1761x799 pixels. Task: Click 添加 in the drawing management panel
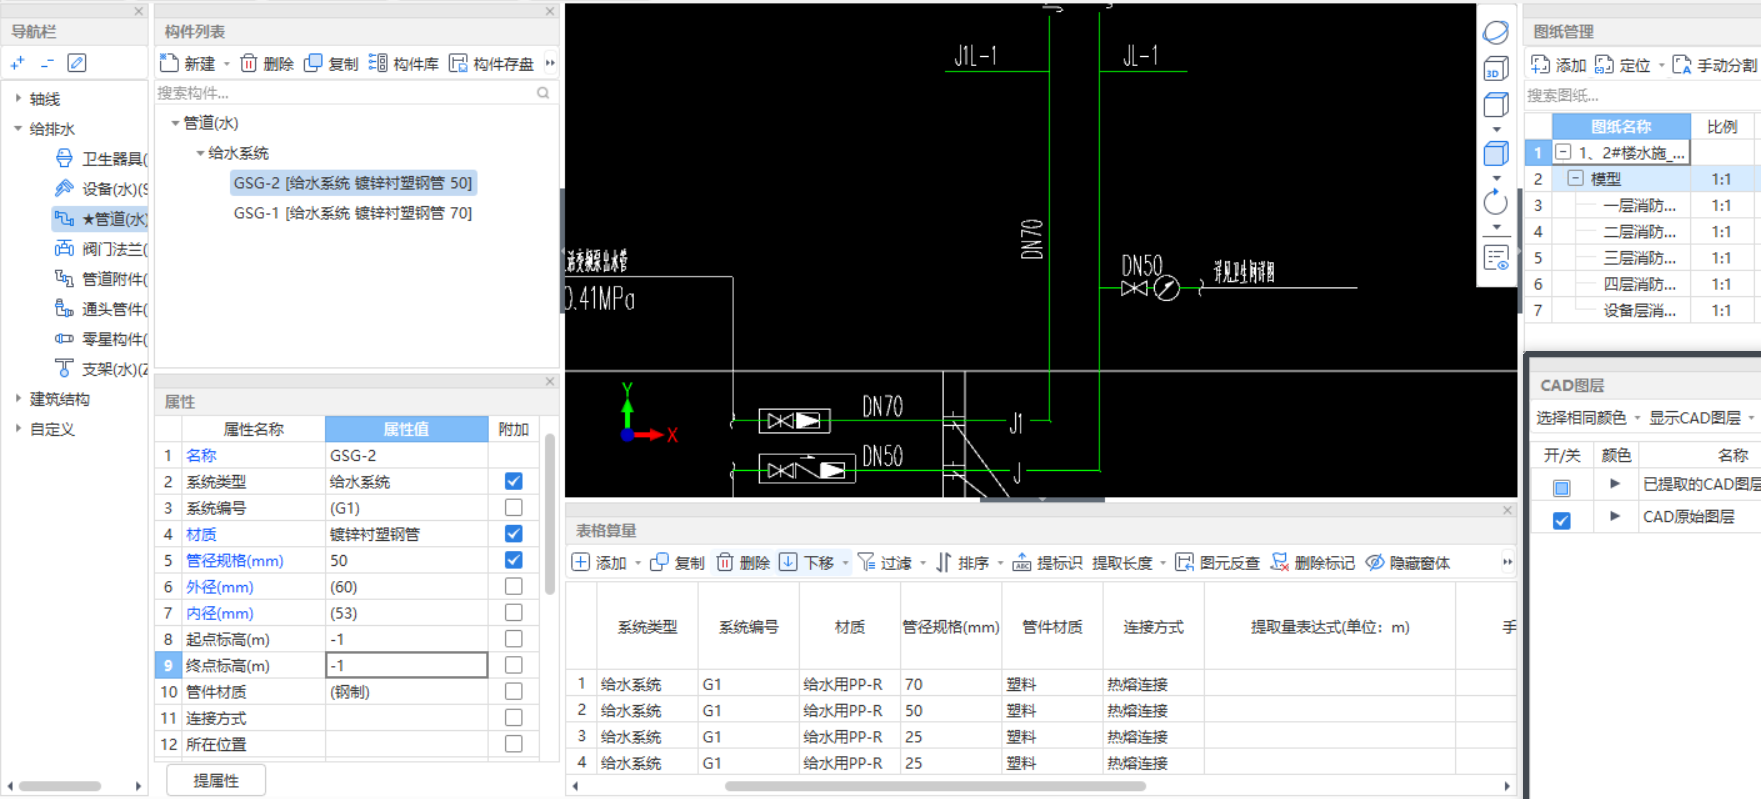(x=1559, y=65)
